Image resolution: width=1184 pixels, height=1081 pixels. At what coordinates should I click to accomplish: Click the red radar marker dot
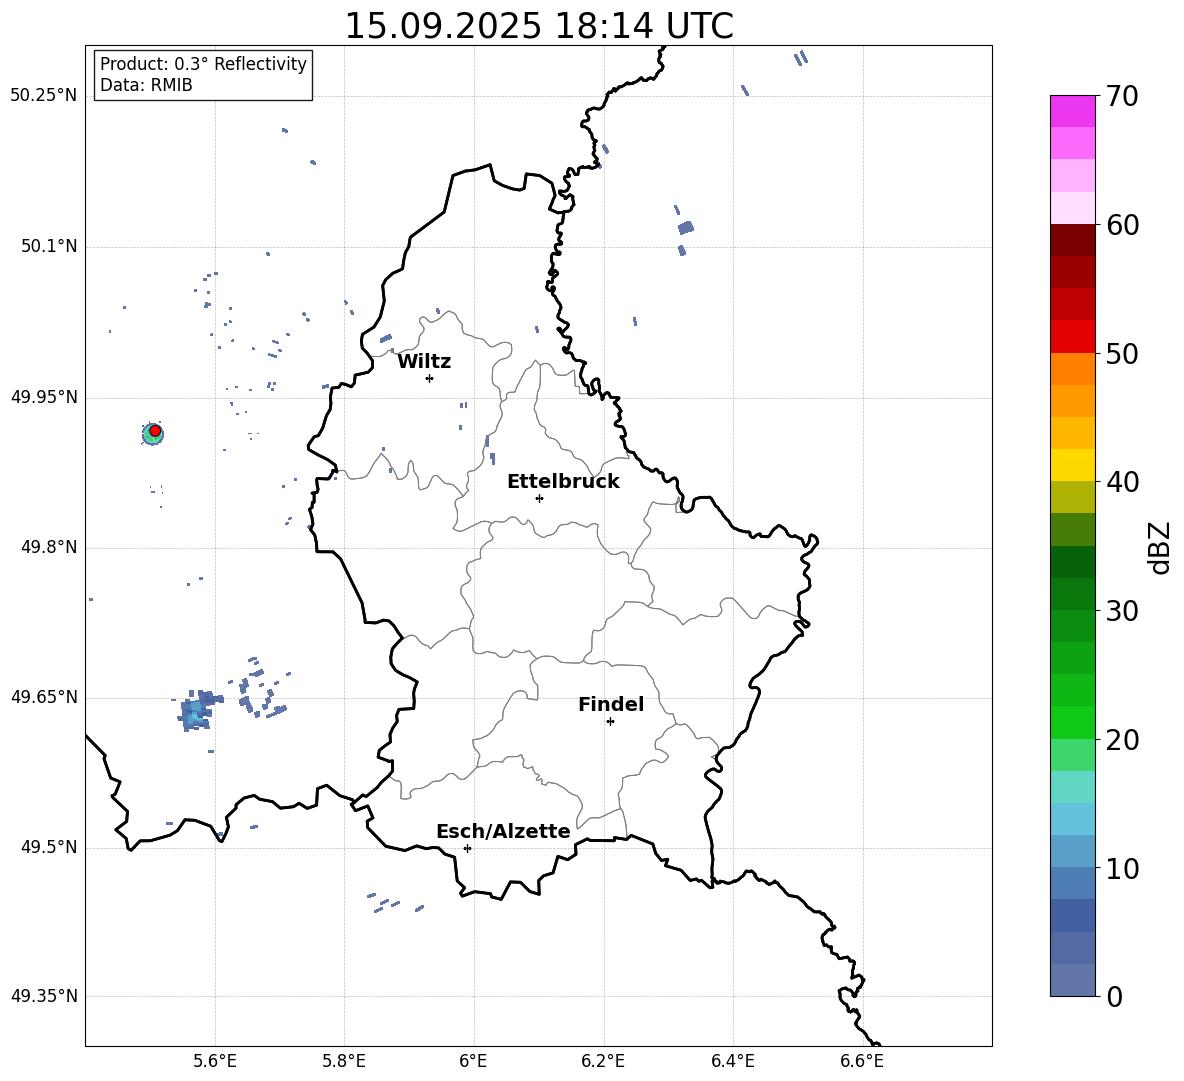155,431
